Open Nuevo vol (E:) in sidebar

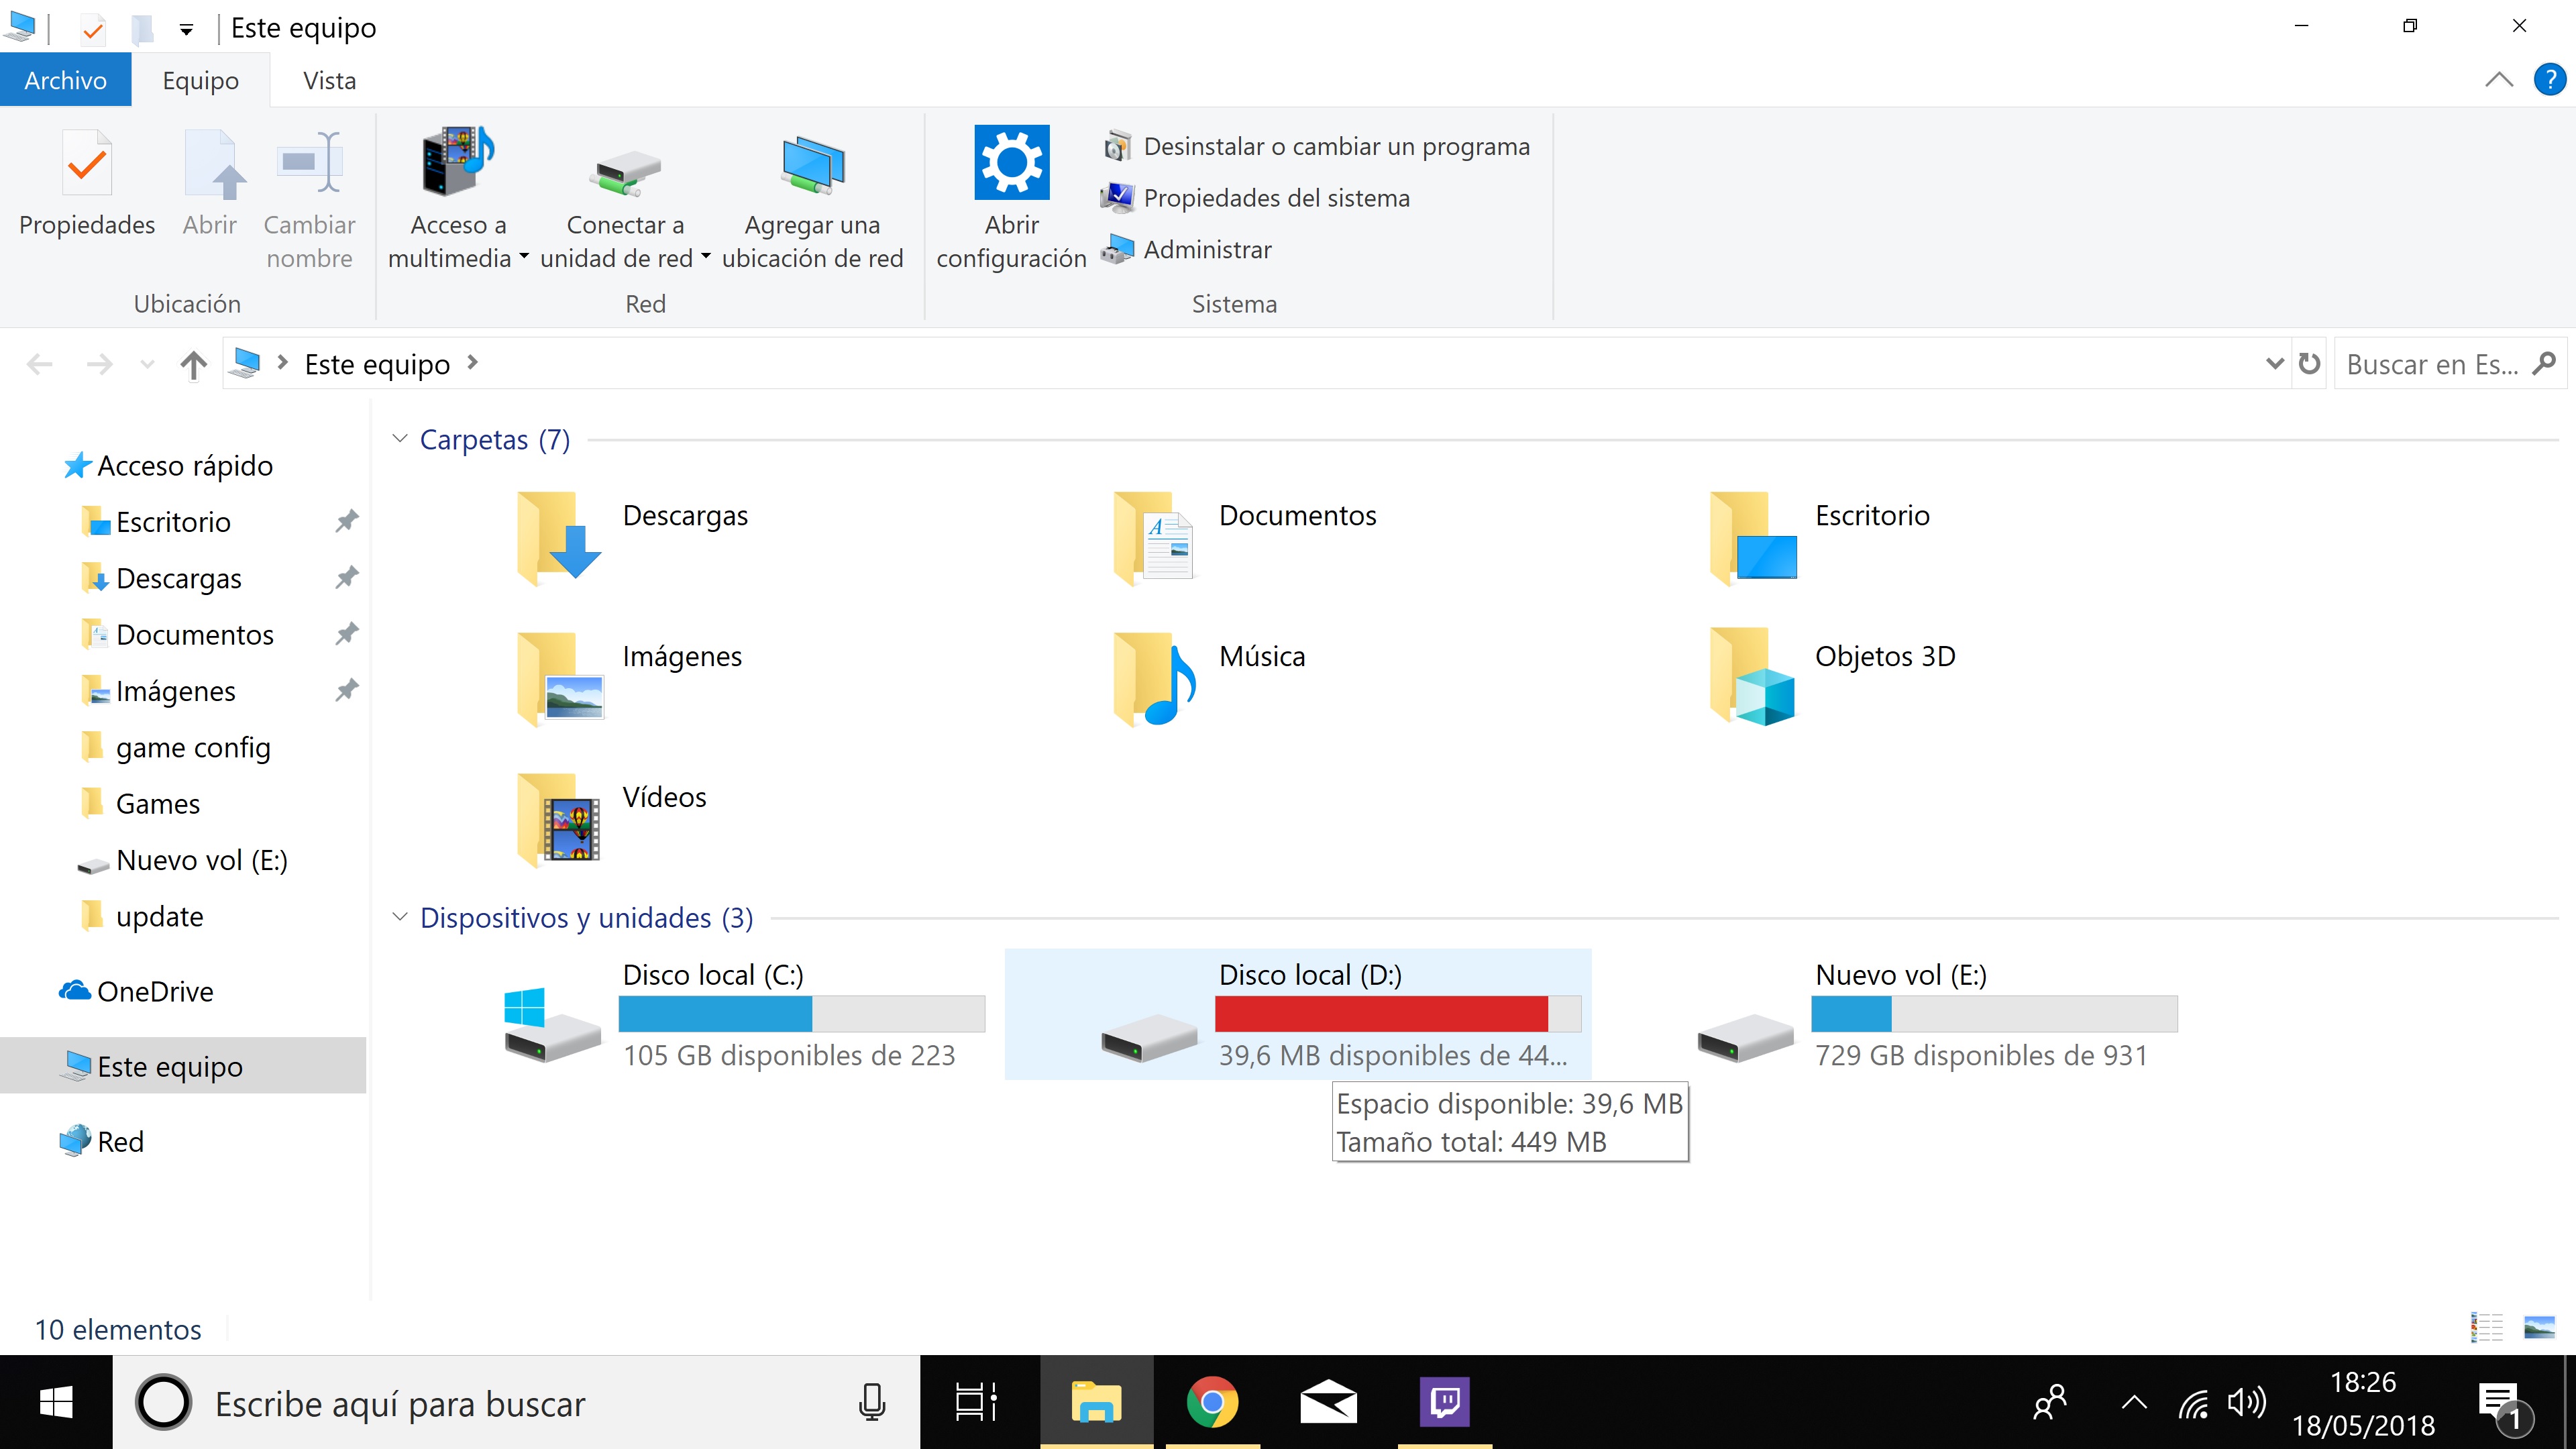201,860
